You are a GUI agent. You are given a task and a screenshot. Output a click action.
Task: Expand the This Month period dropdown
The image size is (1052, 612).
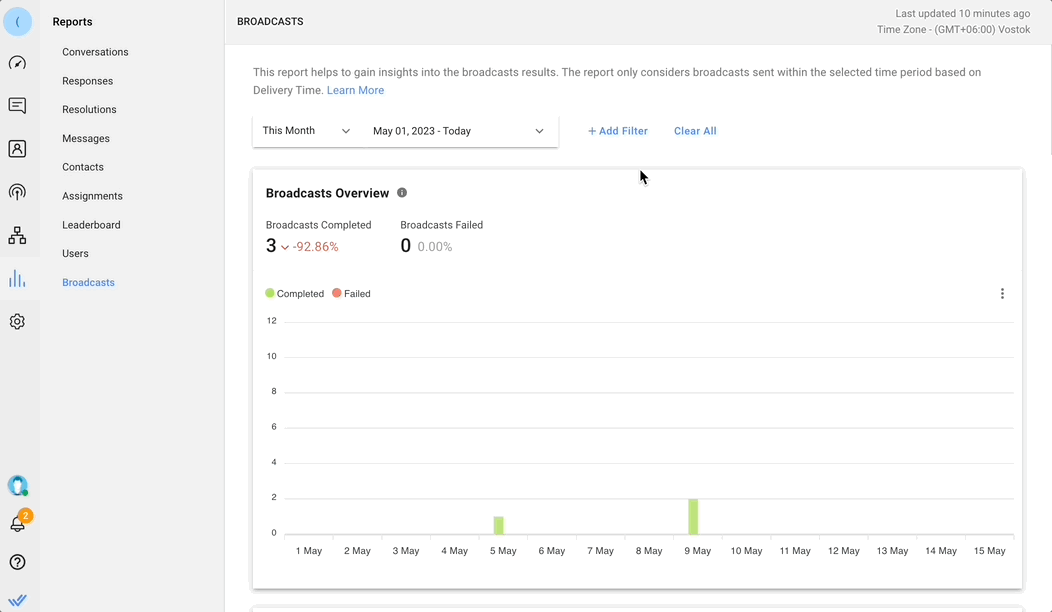(306, 131)
